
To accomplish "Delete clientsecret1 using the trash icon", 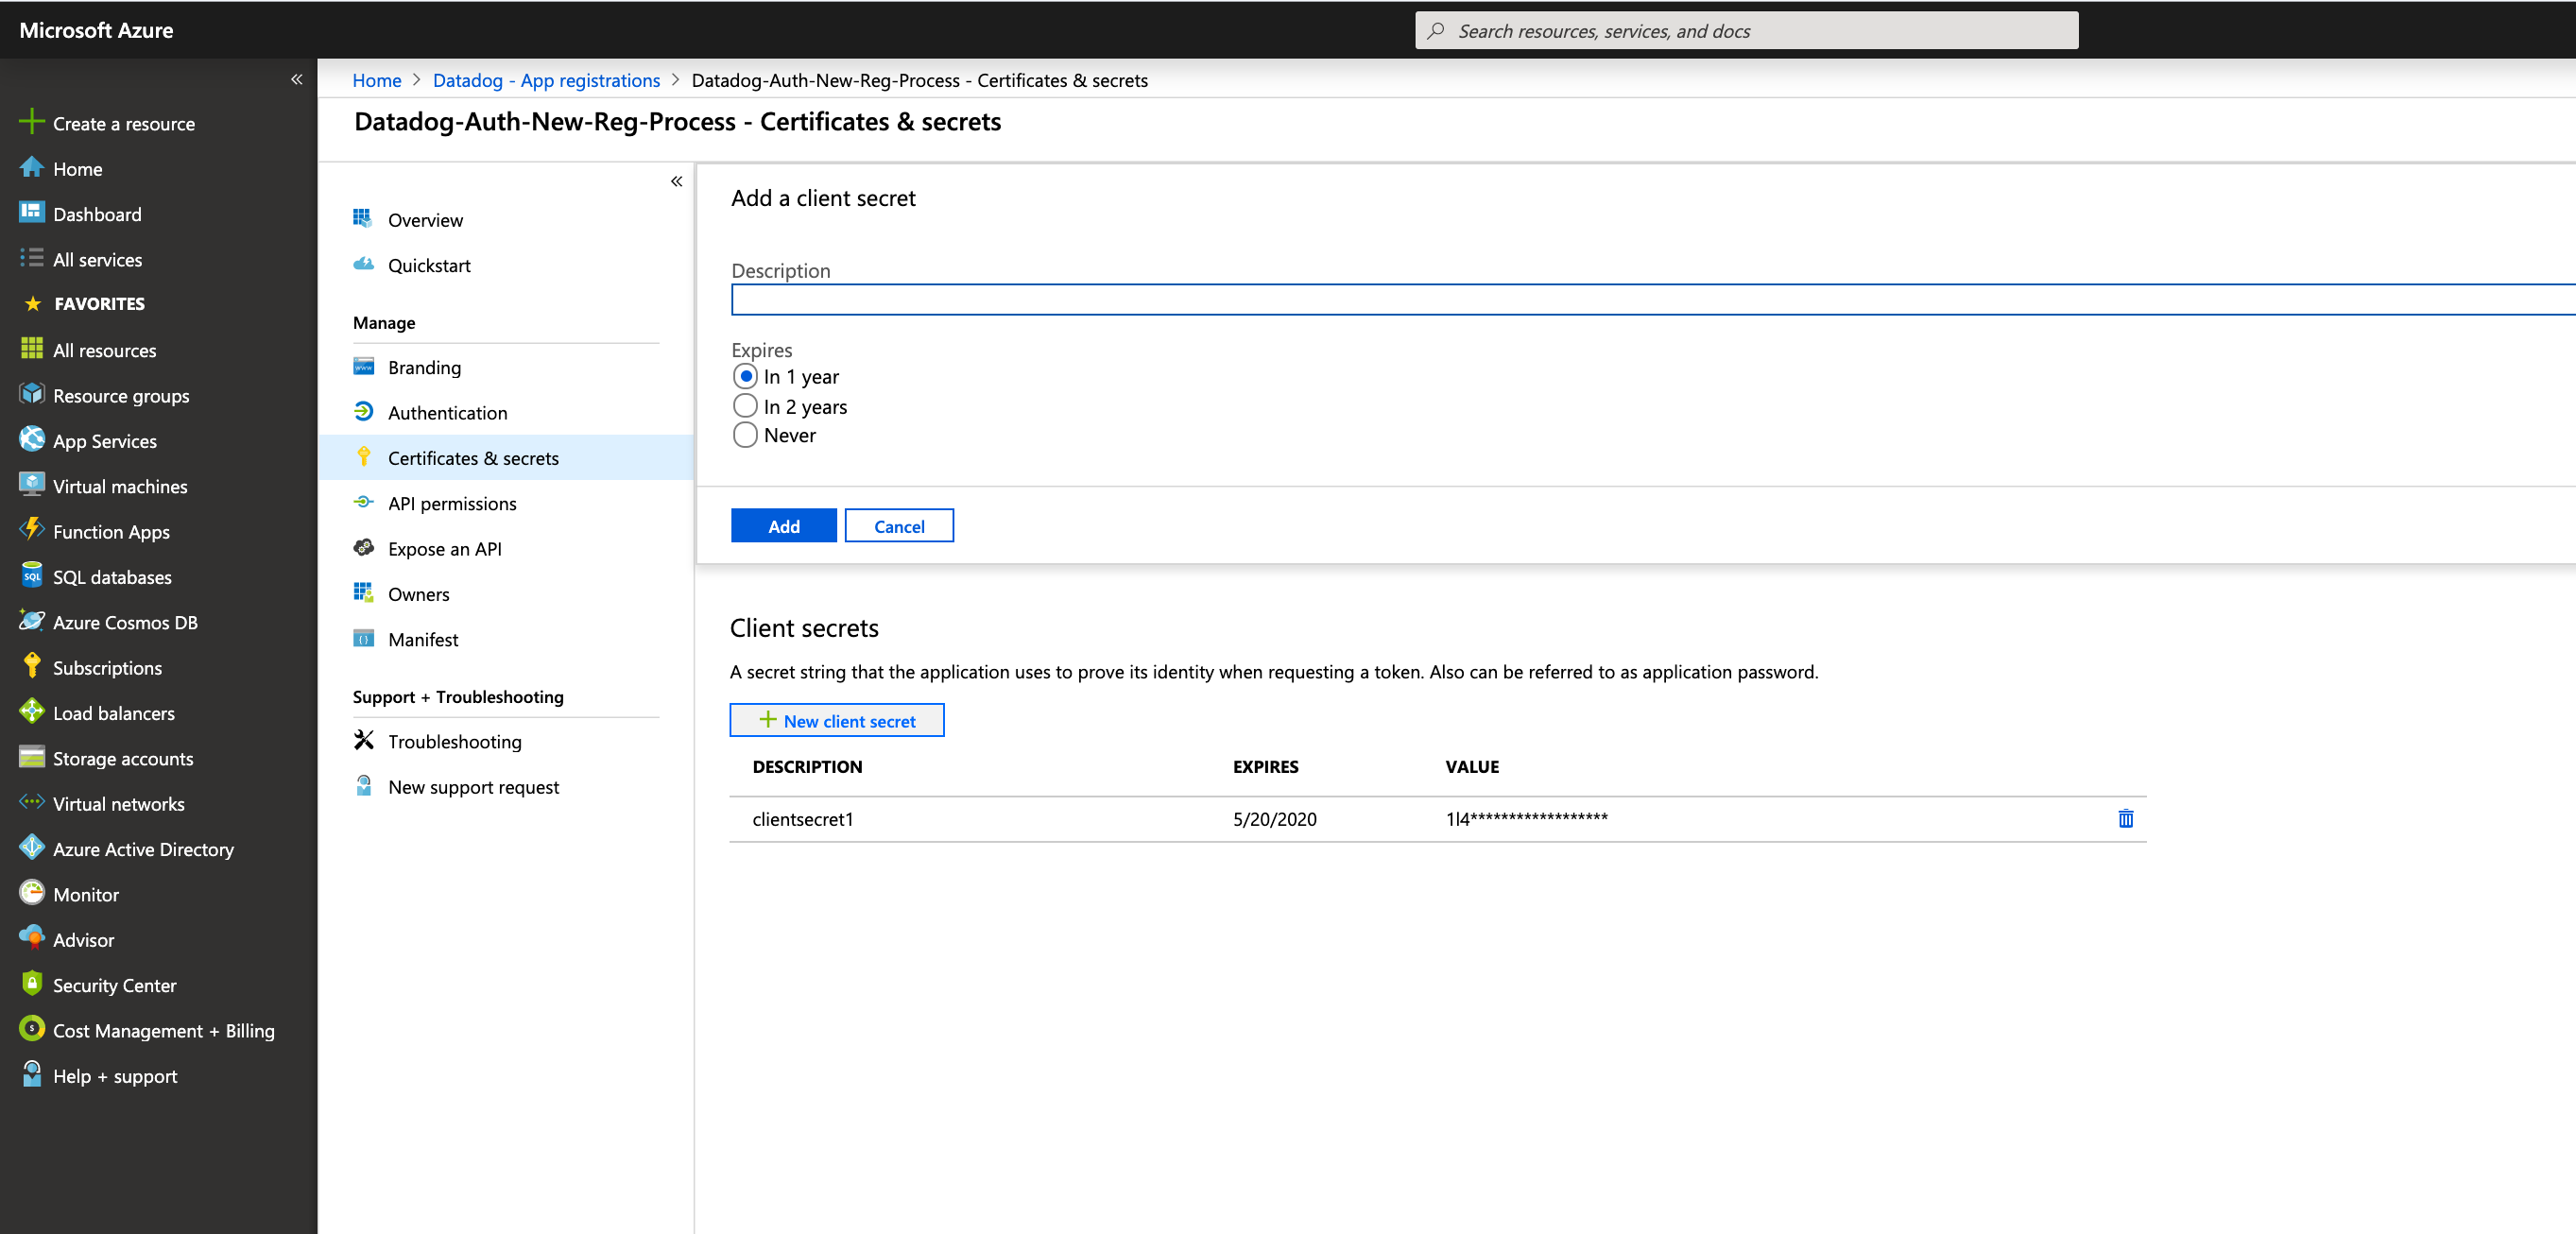I will point(2126,818).
